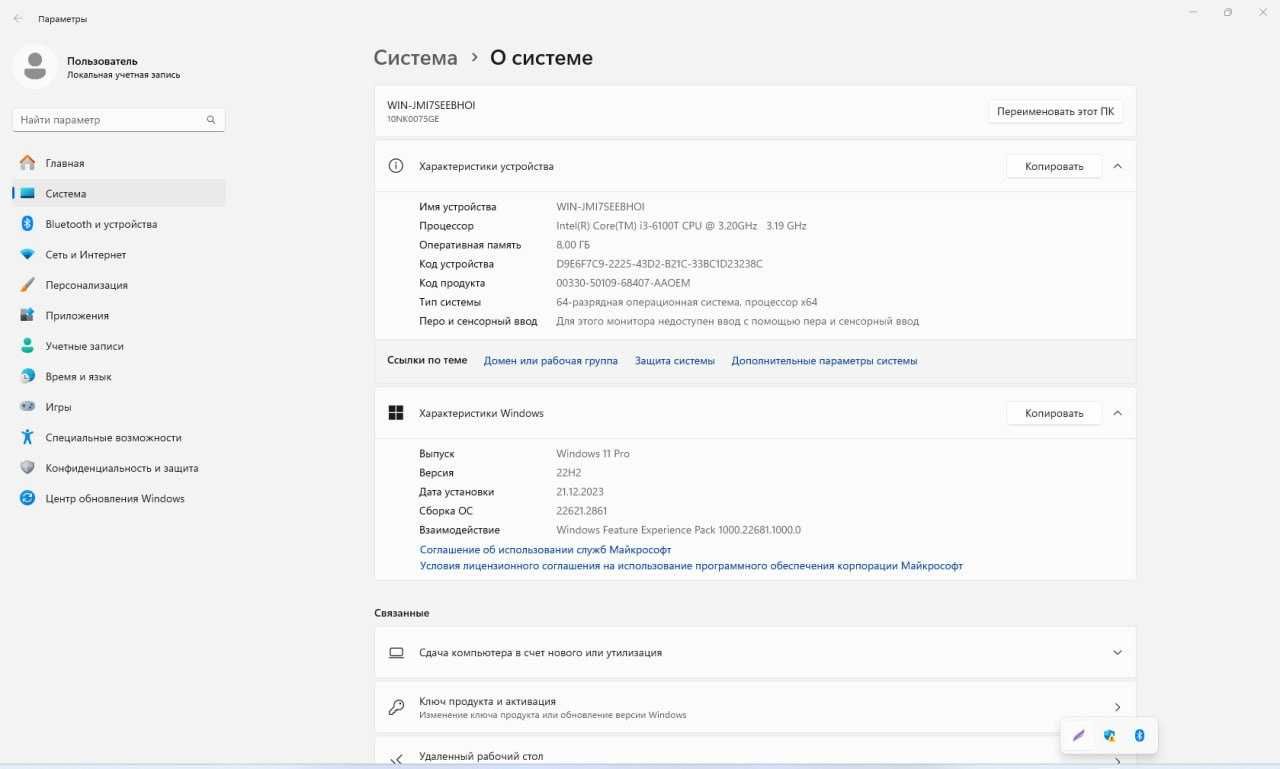Click the Windows logo beside Характеристики Windows

(x=396, y=413)
